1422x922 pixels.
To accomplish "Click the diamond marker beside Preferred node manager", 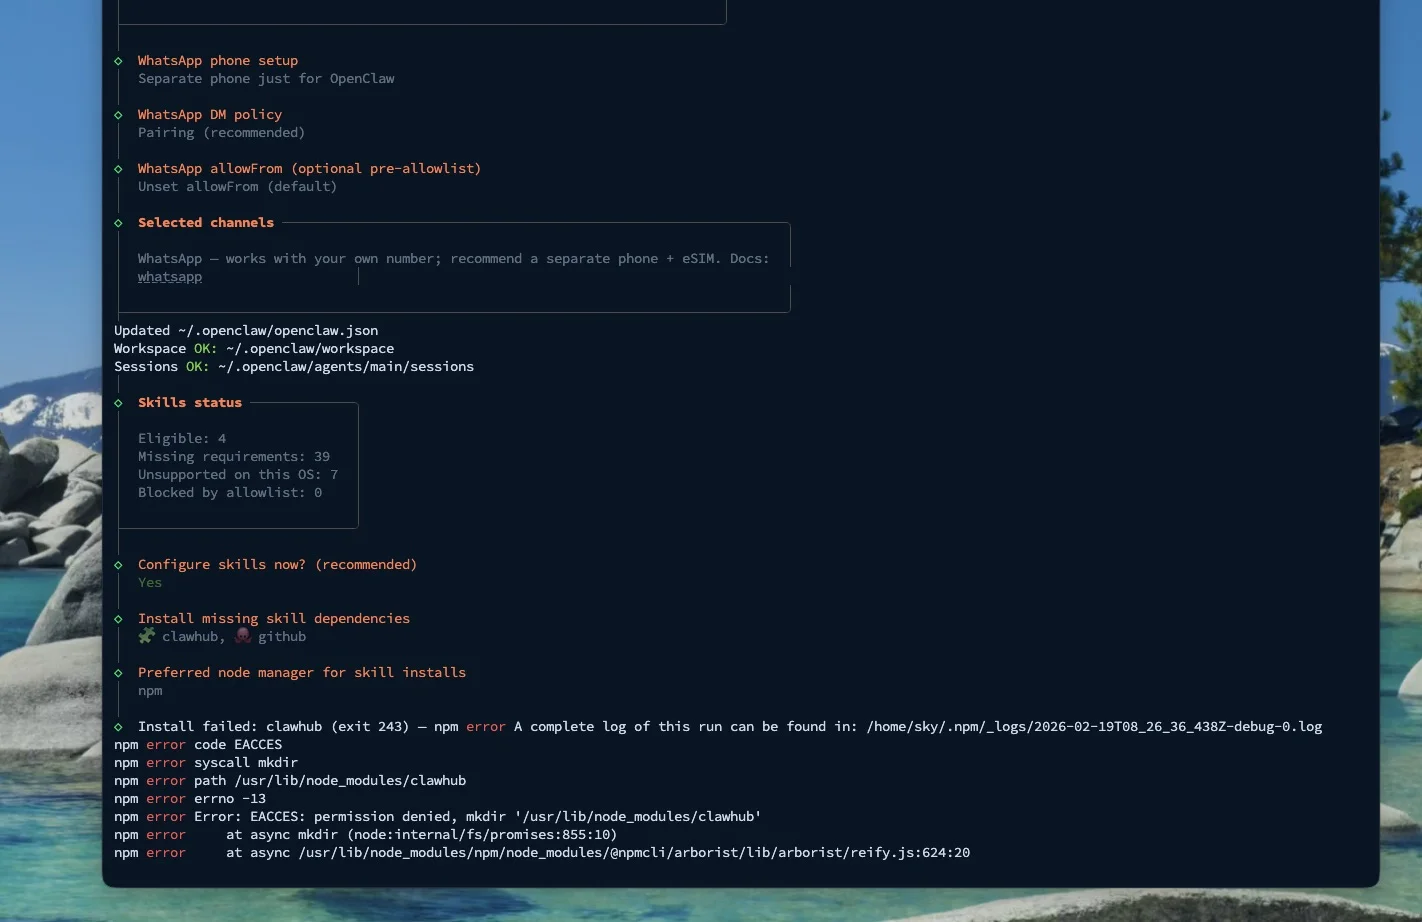I will pyautogui.click(x=118, y=673).
